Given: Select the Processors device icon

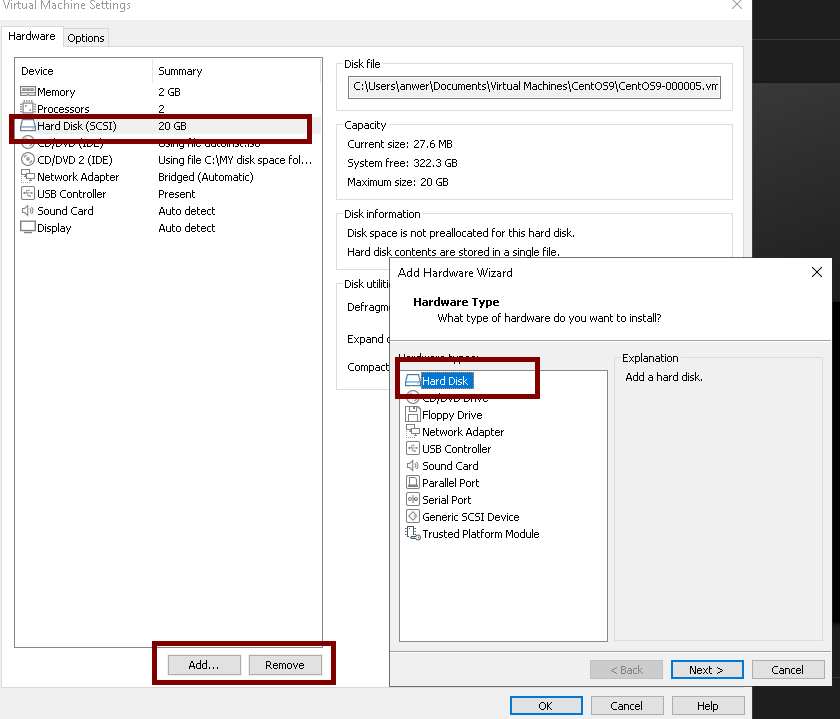Looking at the screenshot, I should (x=28, y=108).
